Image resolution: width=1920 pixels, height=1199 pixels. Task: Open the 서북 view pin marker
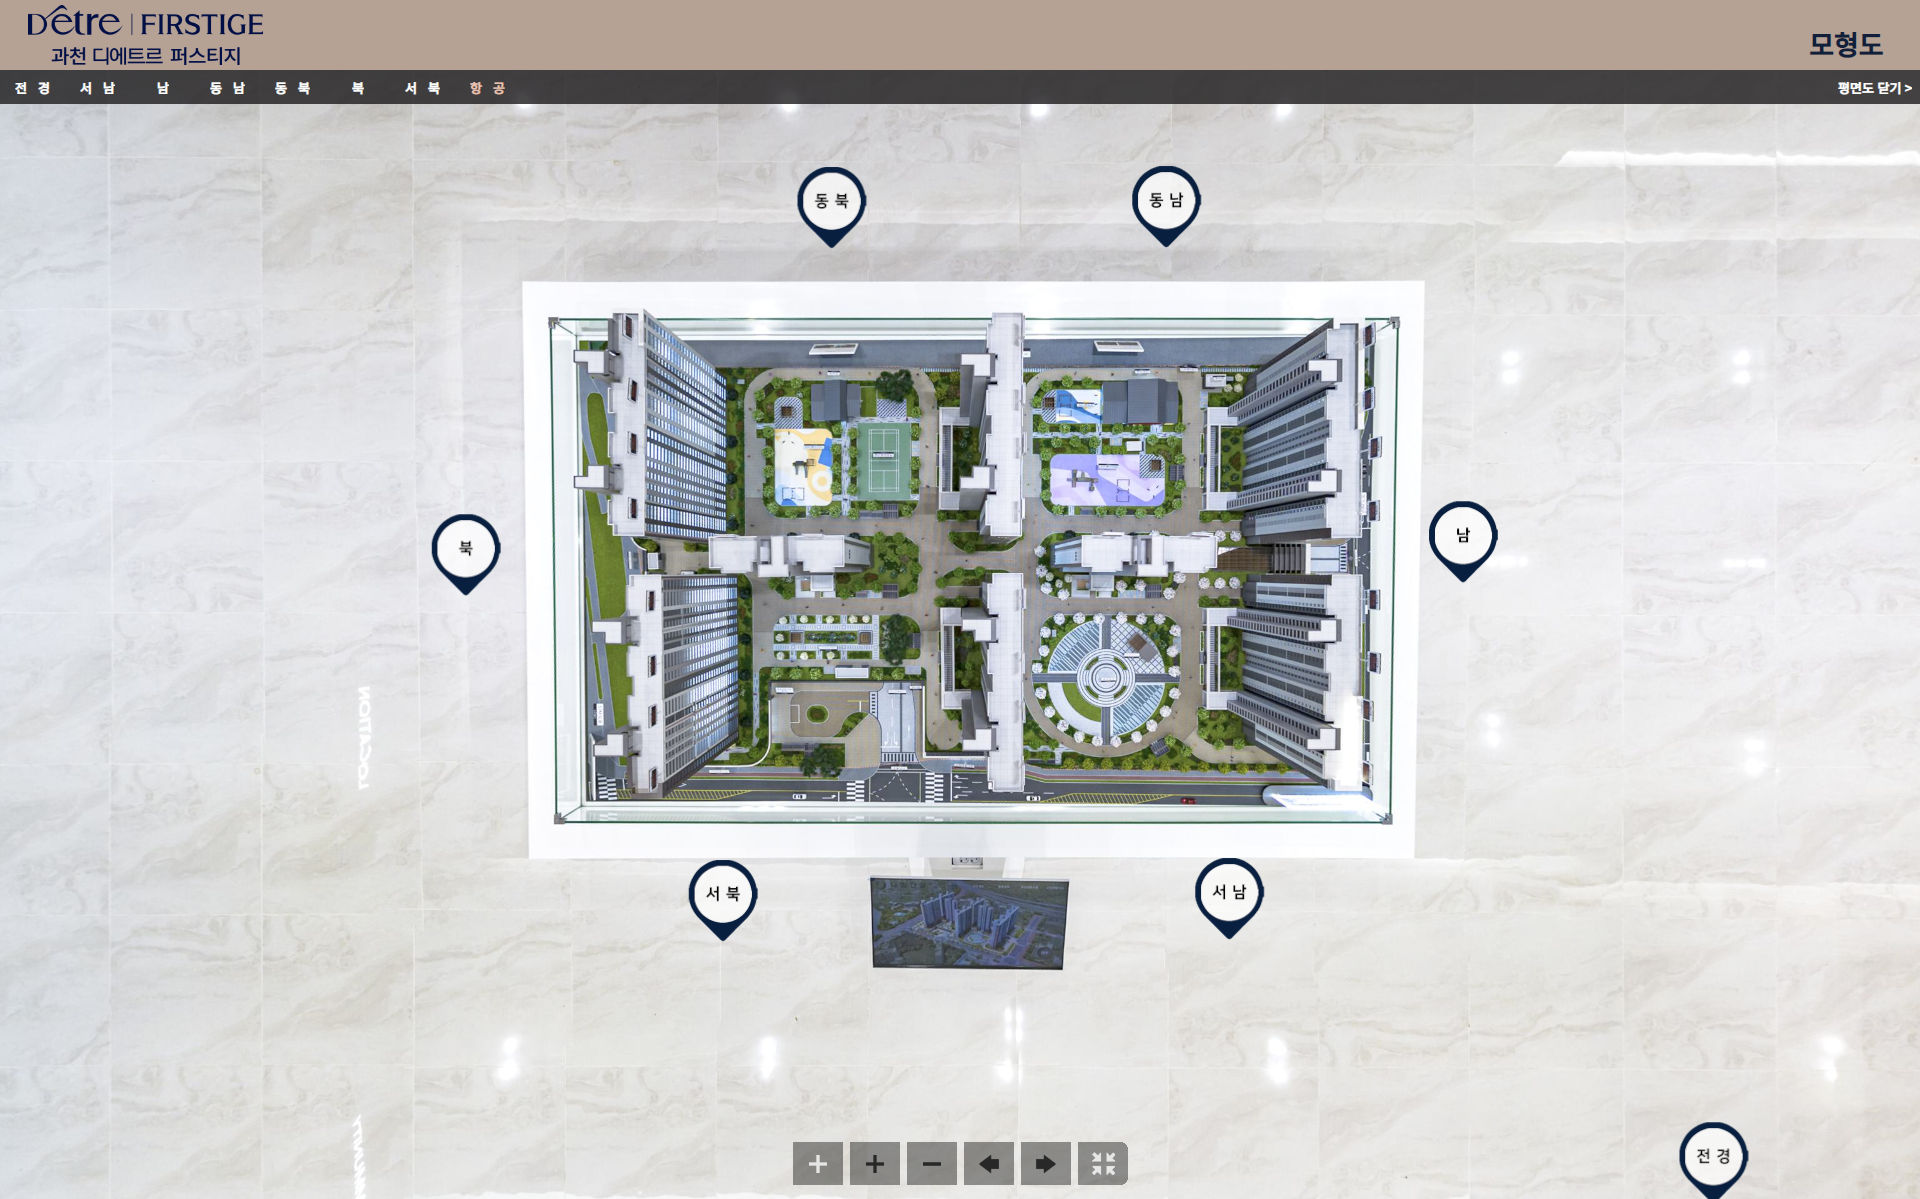pyautogui.click(x=722, y=894)
